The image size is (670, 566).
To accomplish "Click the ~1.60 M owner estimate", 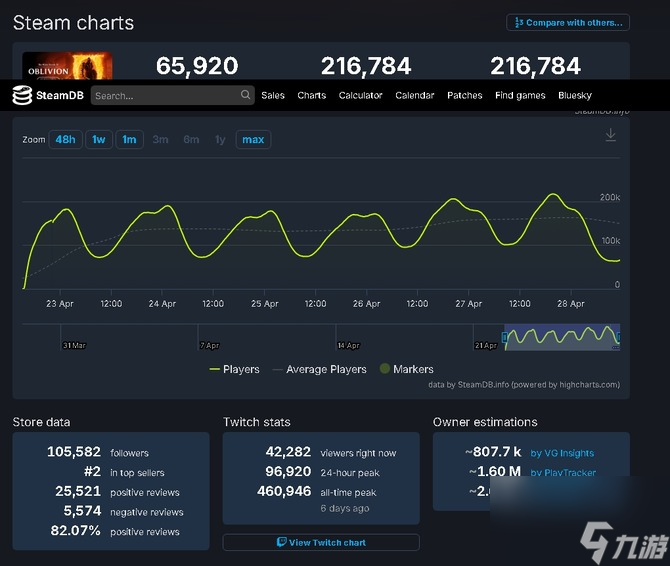I will click(495, 472).
